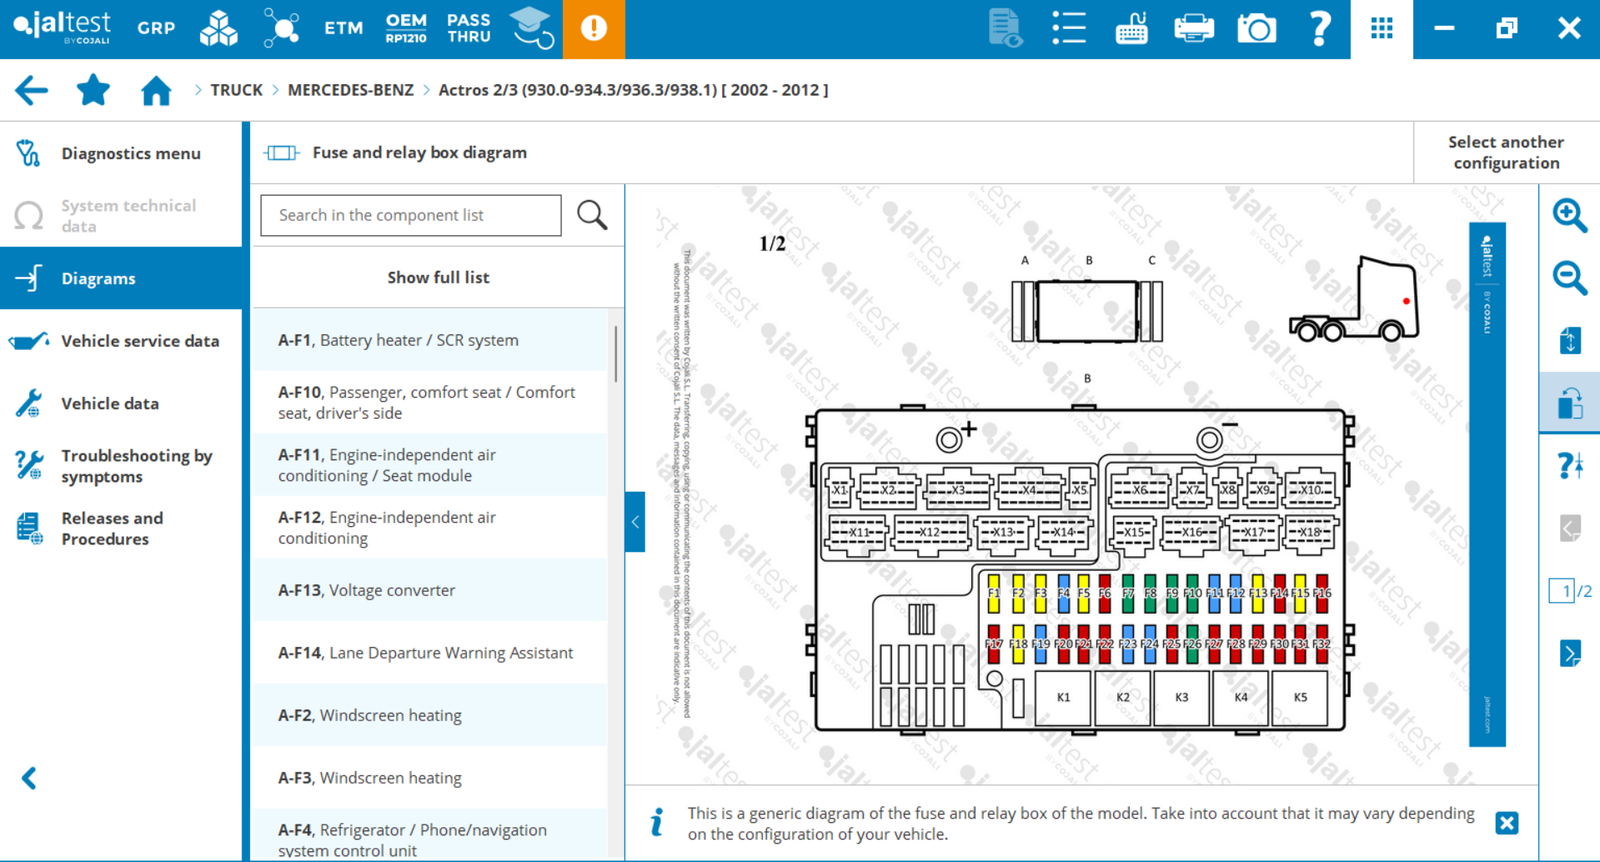
Task: Select Diagrams in sidebar
Action: click(121, 278)
